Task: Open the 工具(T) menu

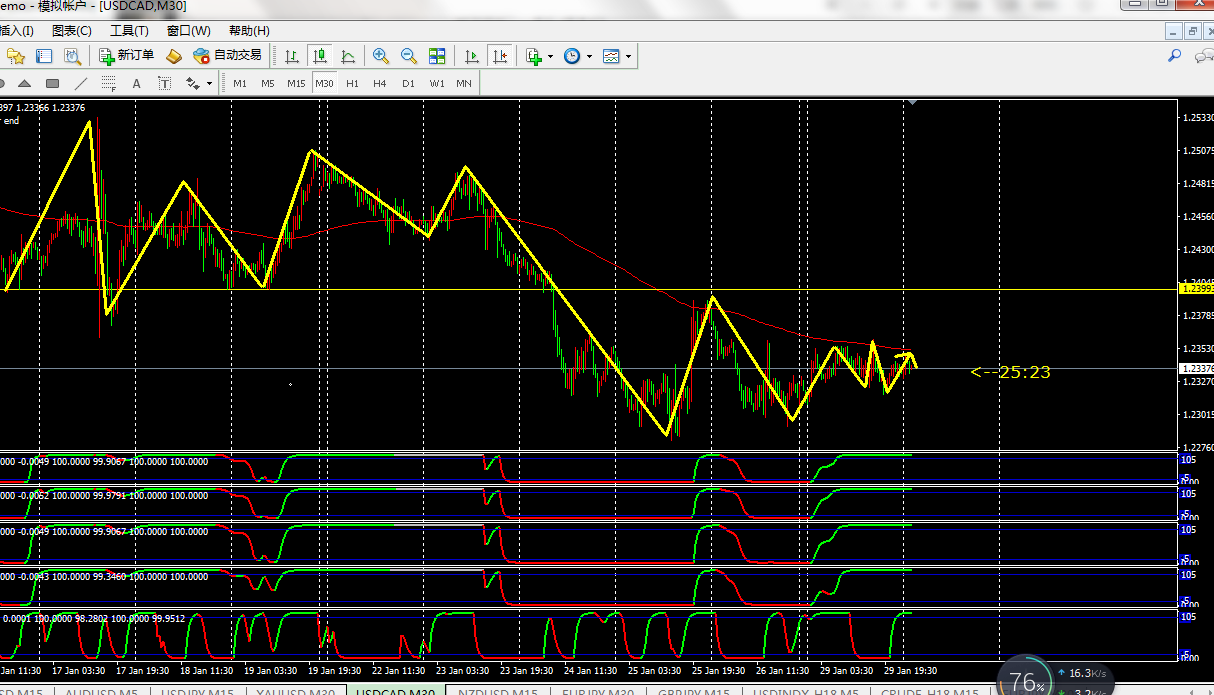Action: [129, 31]
